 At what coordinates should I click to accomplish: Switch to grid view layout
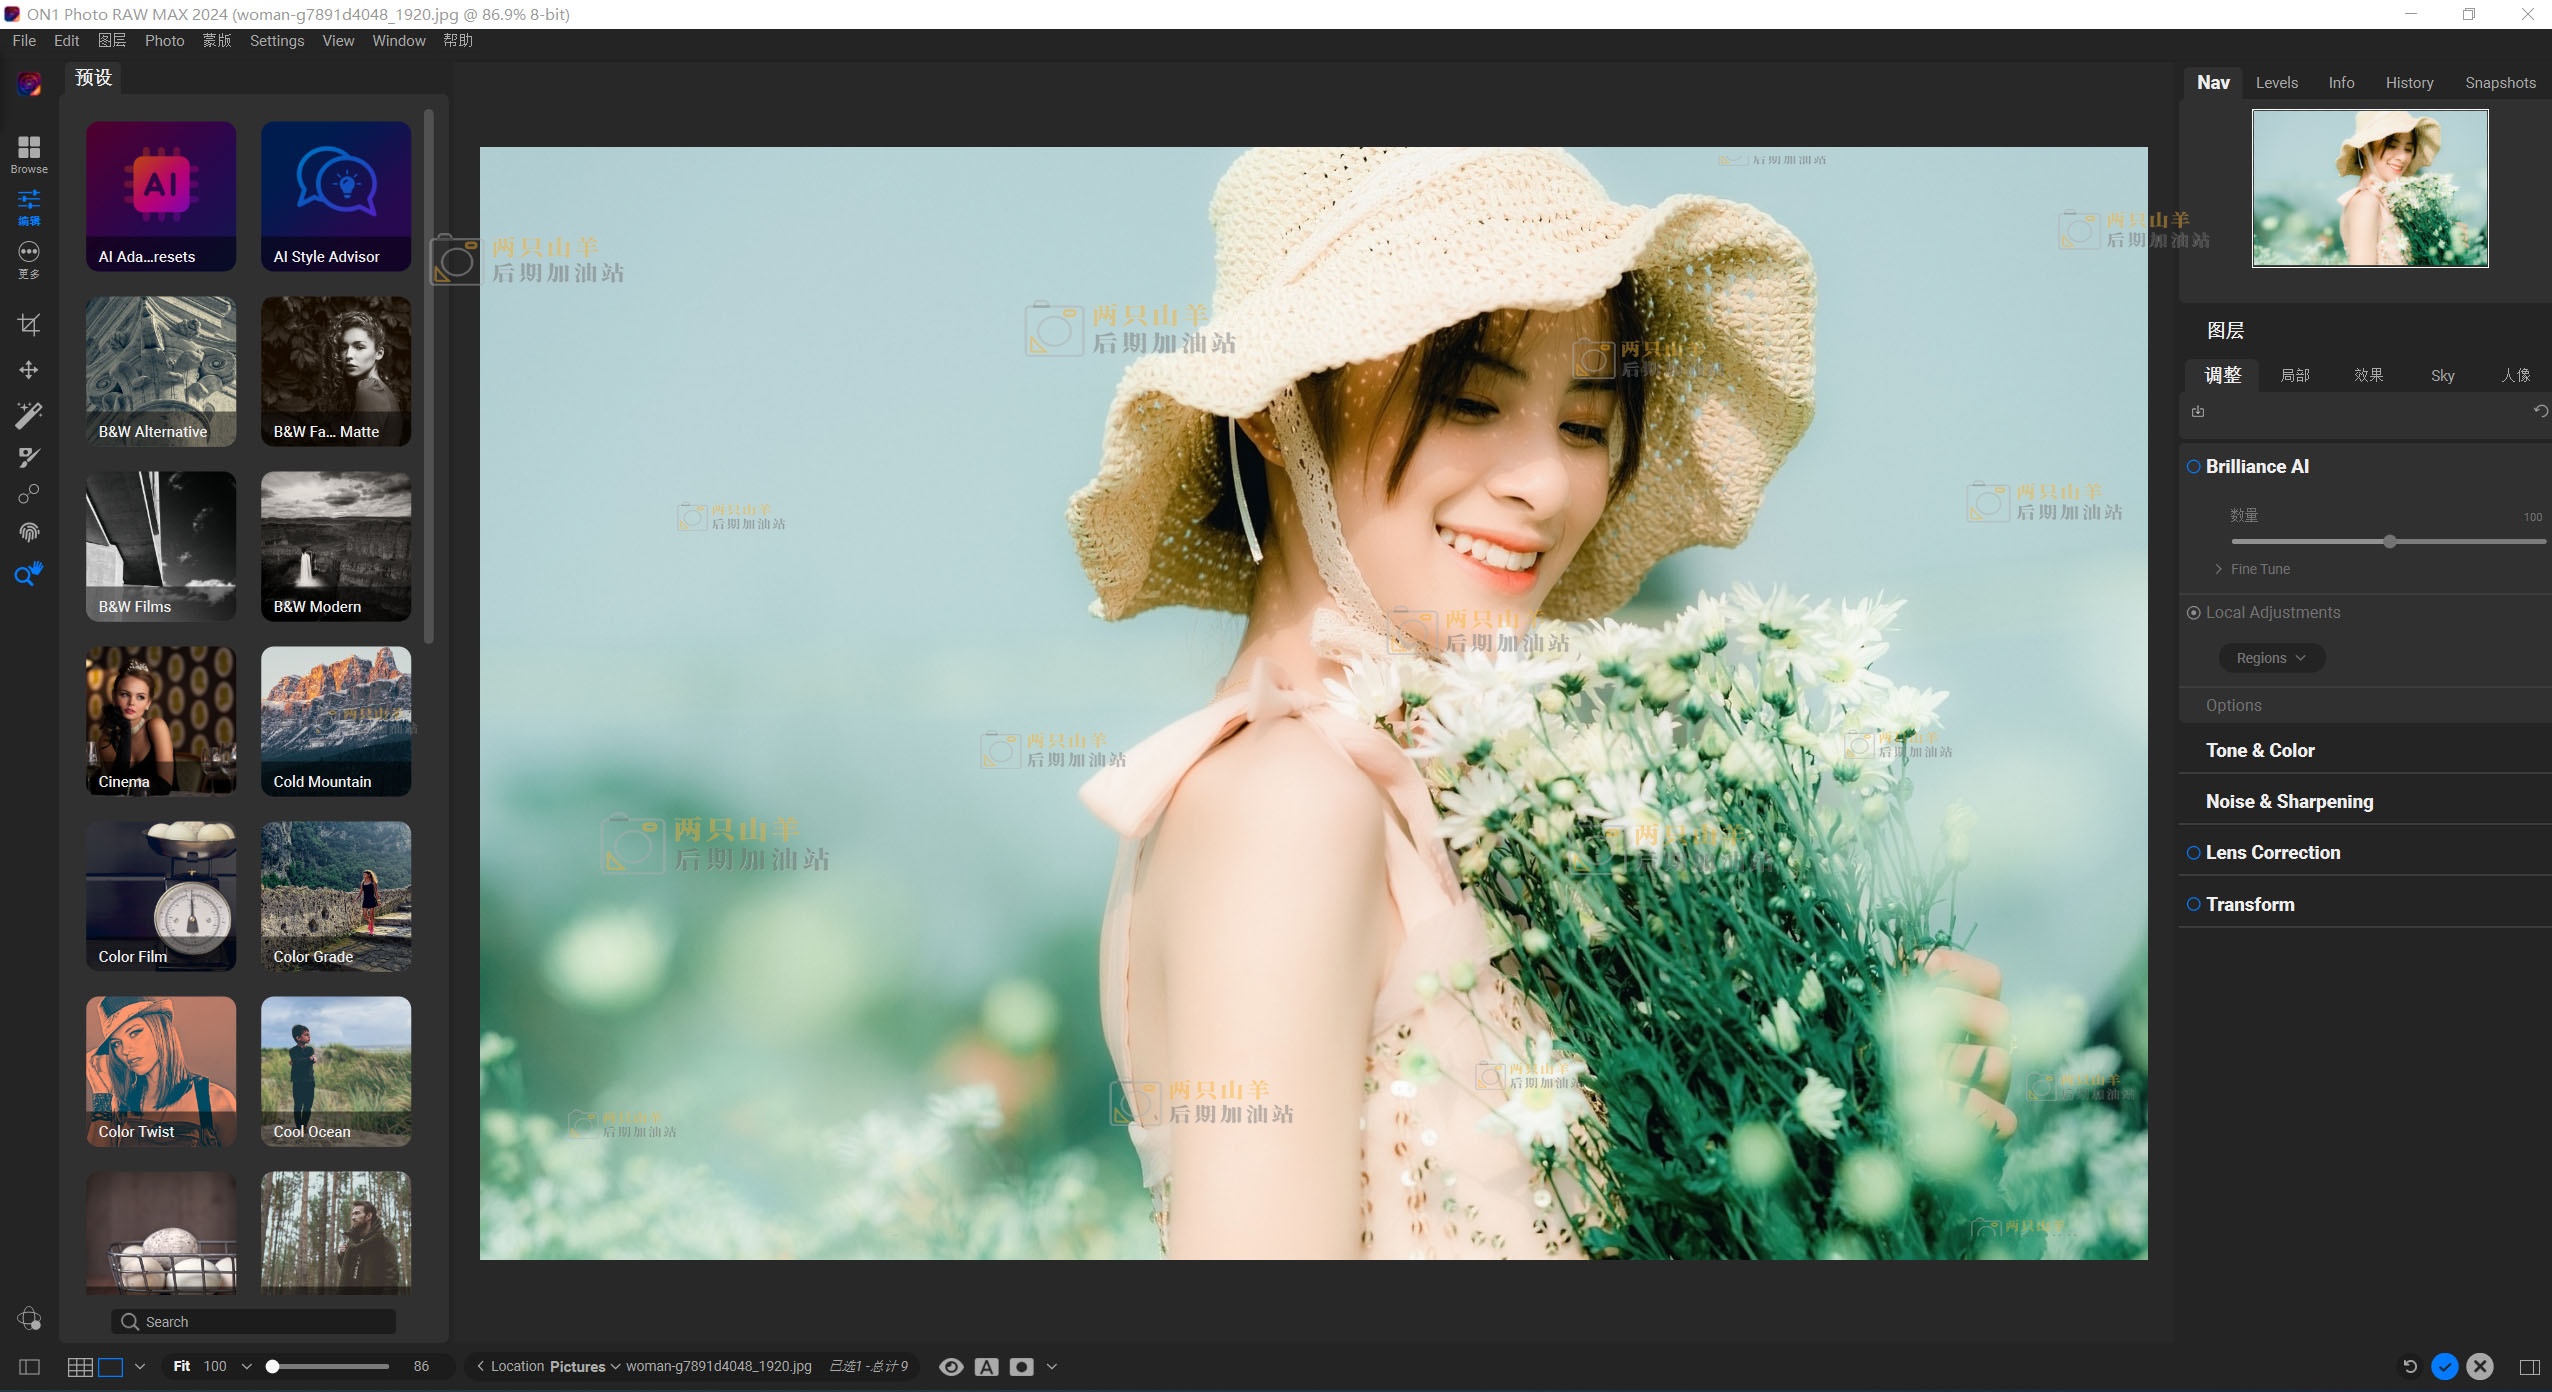click(80, 1367)
